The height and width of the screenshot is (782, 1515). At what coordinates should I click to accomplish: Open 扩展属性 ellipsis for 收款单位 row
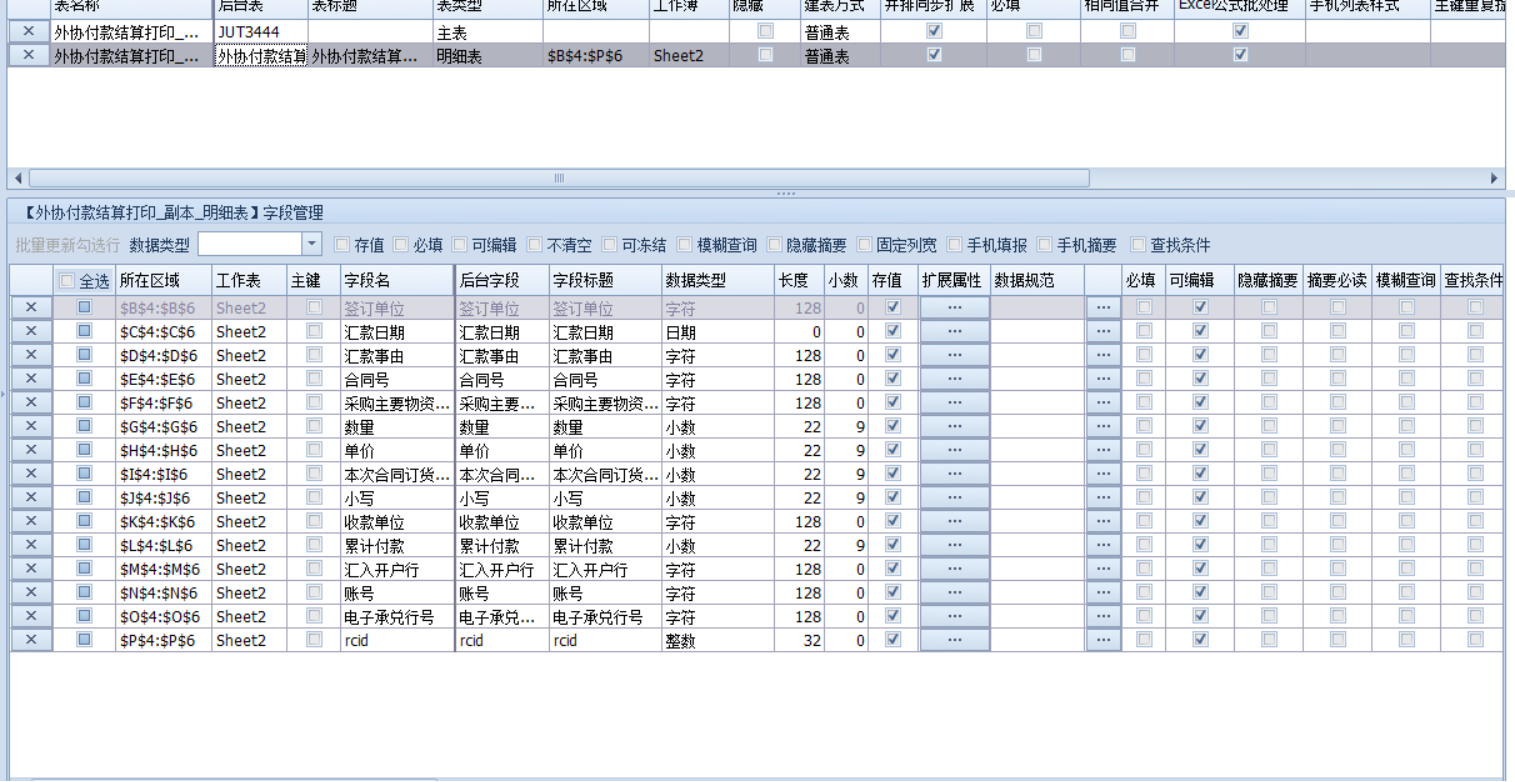(954, 522)
